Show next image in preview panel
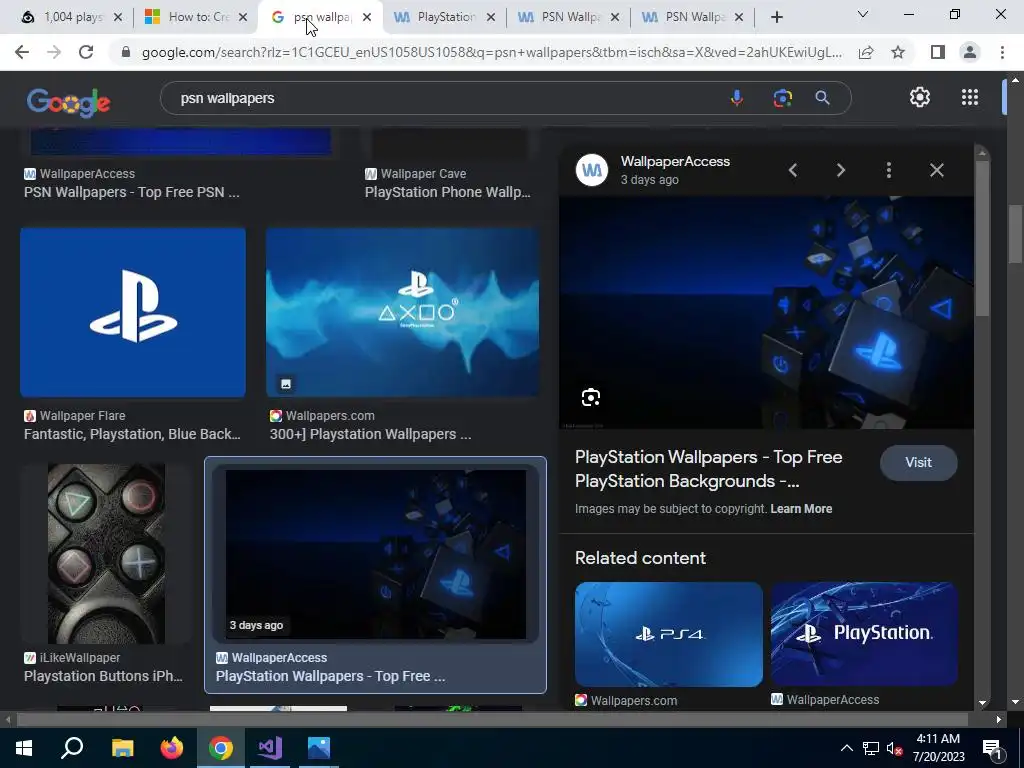 [x=841, y=170]
